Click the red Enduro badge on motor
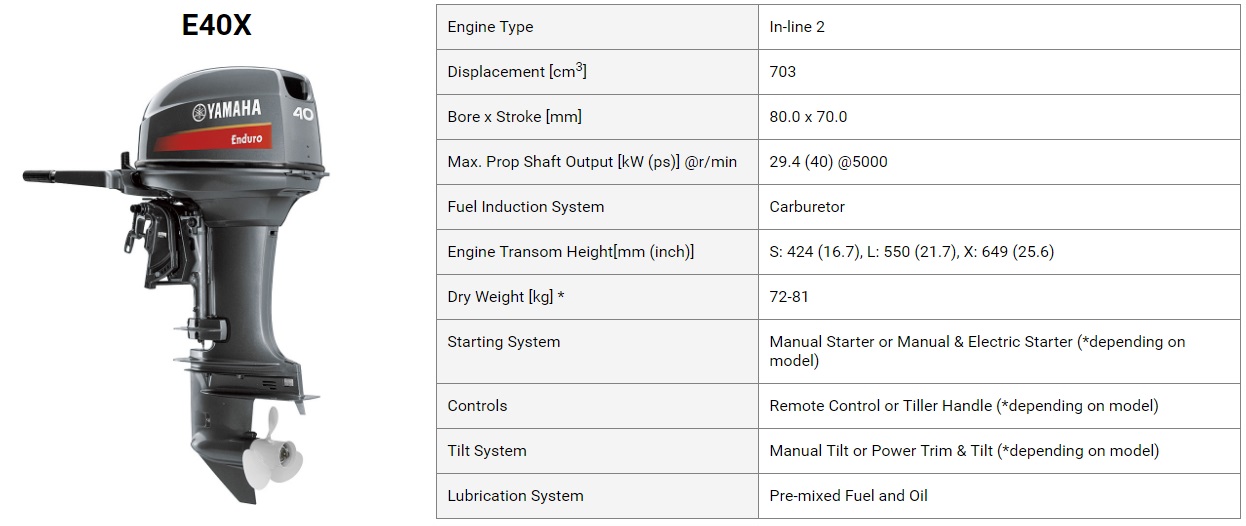 pos(212,139)
